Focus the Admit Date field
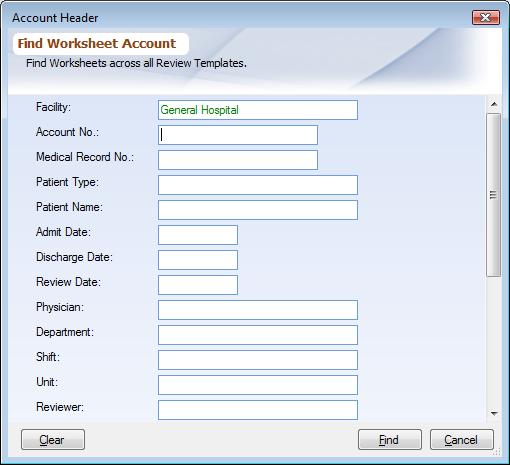This screenshot has width=510, height=465. click(x=198, y=235)
